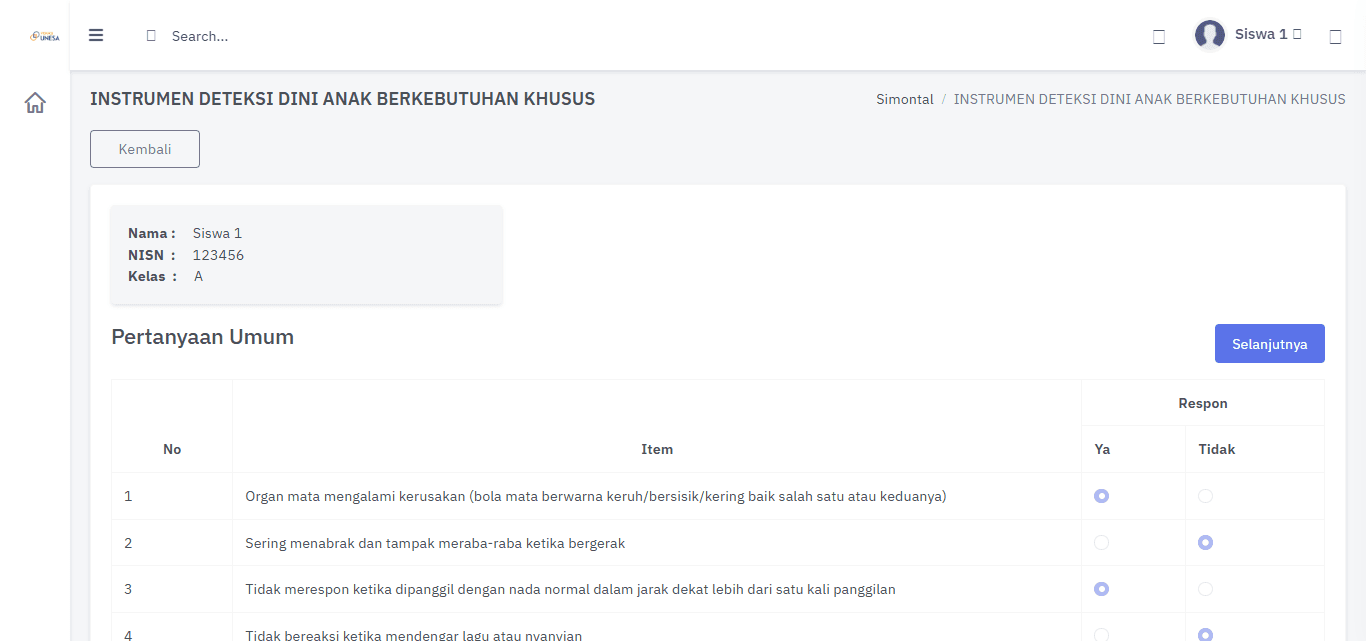Select Ya for question 4
This screenshot has height=641, width=1366.
point(1101,635)
